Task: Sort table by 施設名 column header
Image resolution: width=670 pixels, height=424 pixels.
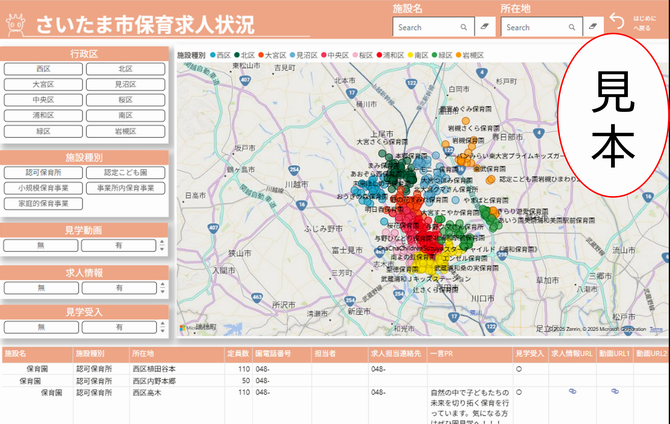Action: pos(16,353)
